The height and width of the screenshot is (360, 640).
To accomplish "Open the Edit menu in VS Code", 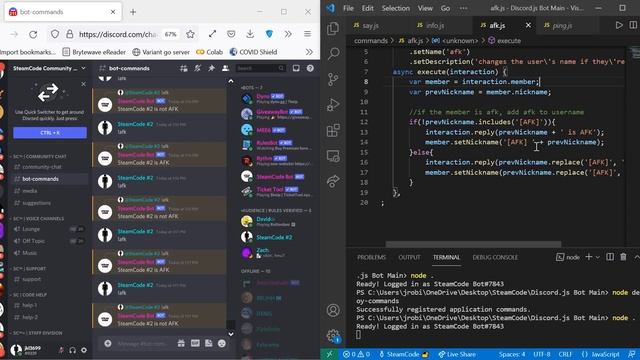I will (x=367, y=8).
